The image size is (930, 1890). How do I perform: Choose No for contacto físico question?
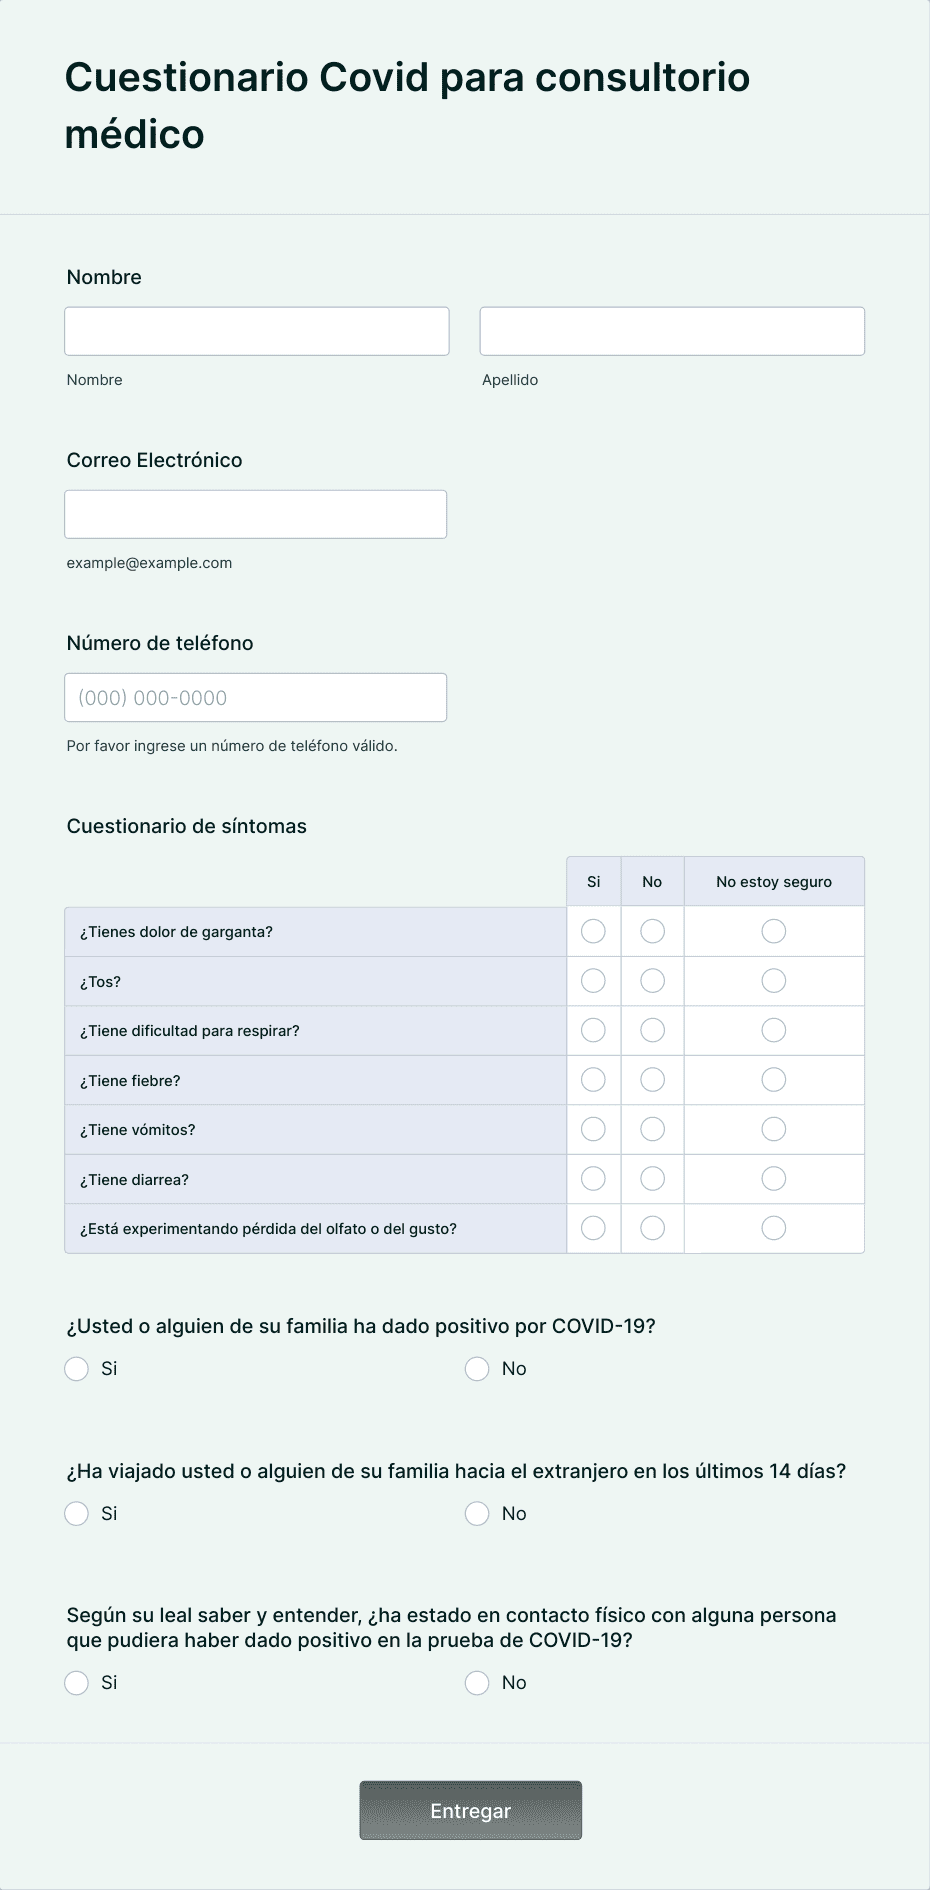pos(477,1682)
